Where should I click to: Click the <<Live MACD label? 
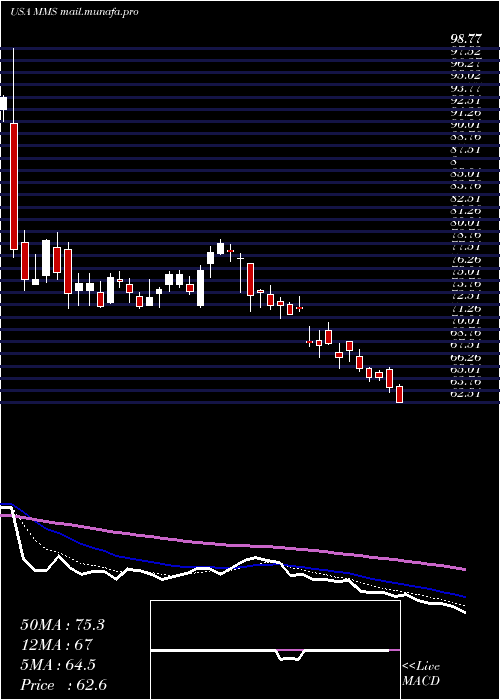[421, 674]
